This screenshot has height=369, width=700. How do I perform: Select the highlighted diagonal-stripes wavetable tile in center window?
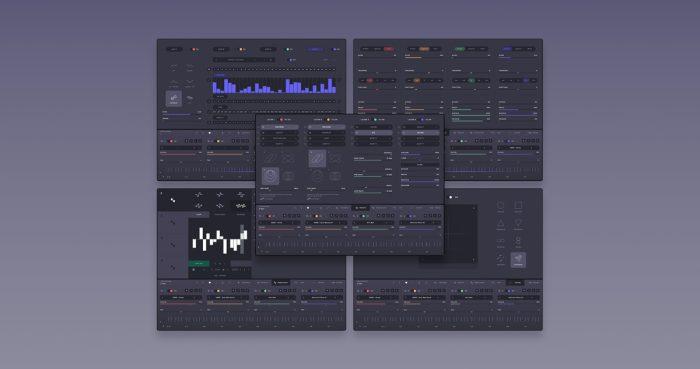[x=317, y=158]
